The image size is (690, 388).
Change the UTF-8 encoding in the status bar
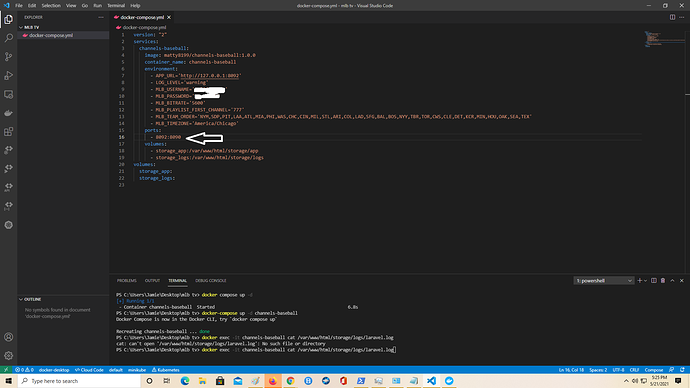click(618, 370)
